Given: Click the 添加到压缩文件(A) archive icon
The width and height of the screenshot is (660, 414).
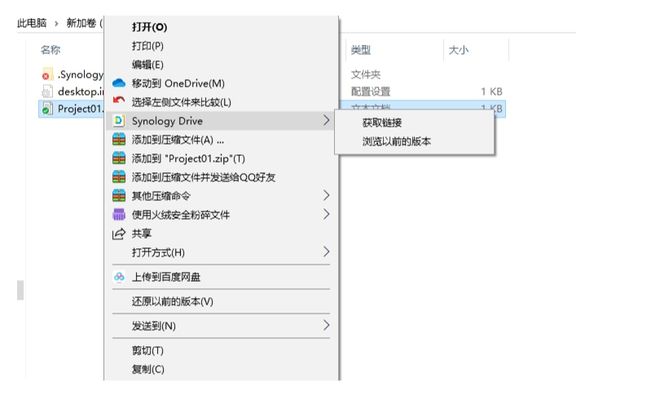Looking at the screenshot, I should (x=119, y=140).
